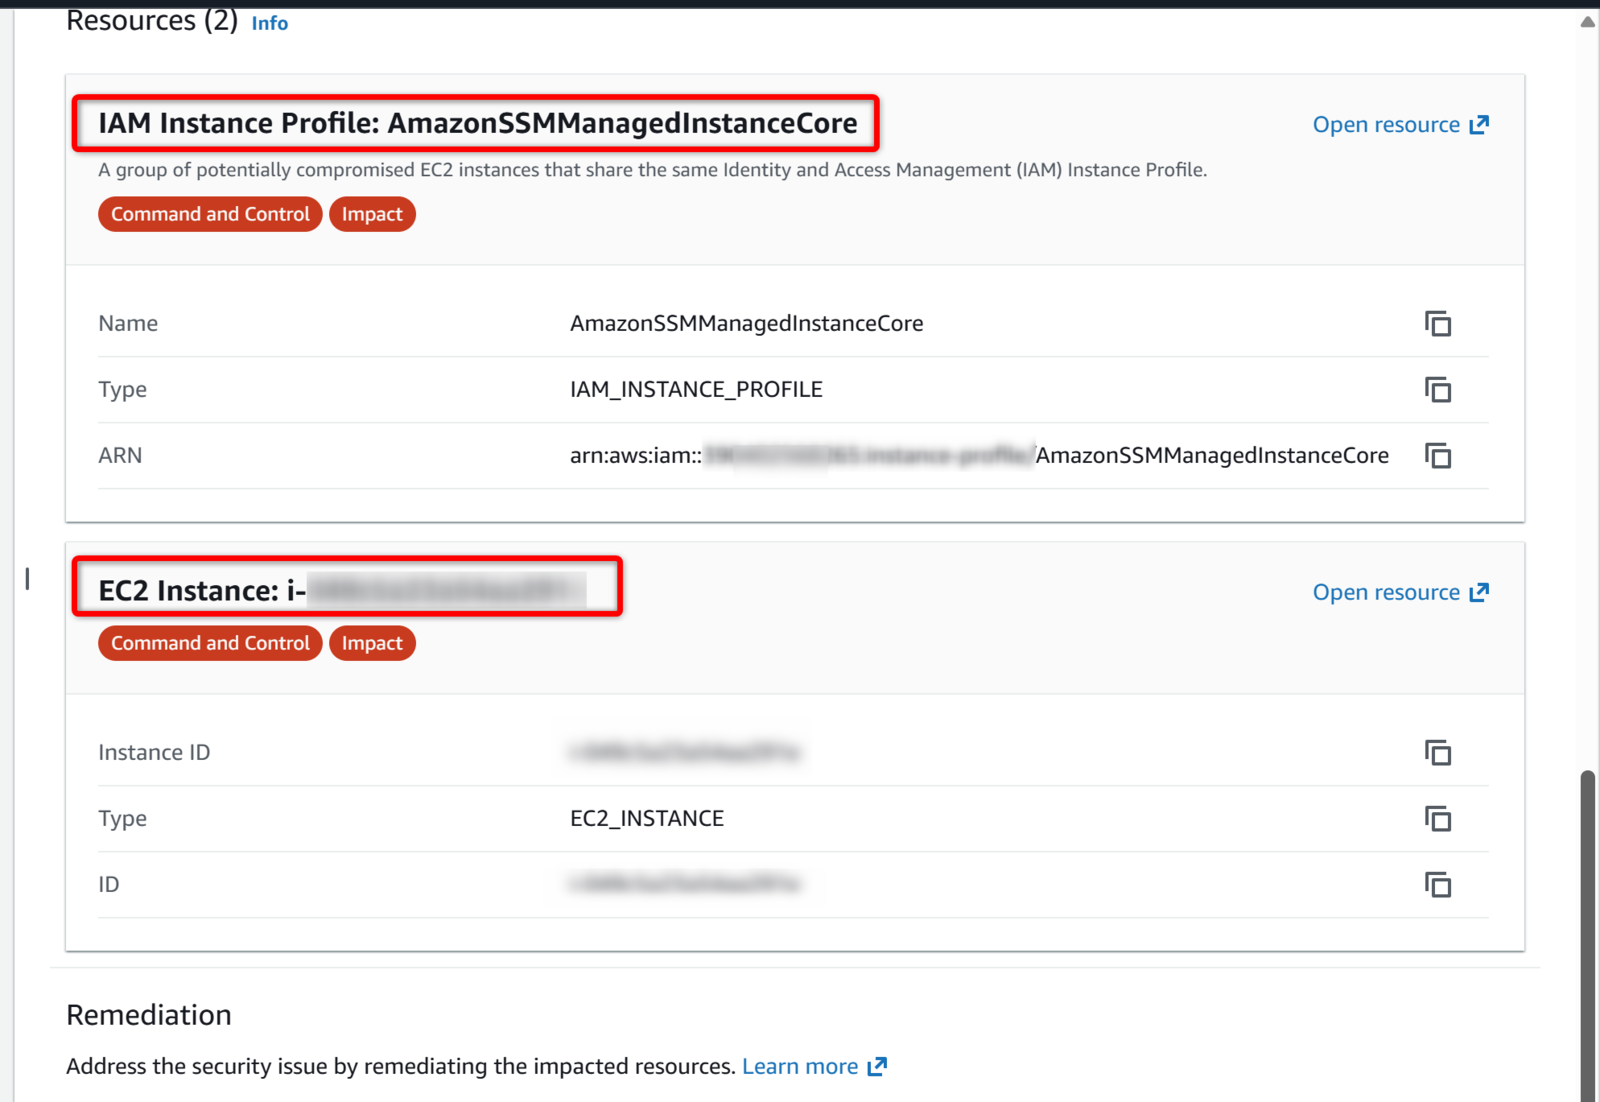Click the ARN field label
This screenshot has height=1102, width=1600.
pyautogui.click(x=120, y=456)
